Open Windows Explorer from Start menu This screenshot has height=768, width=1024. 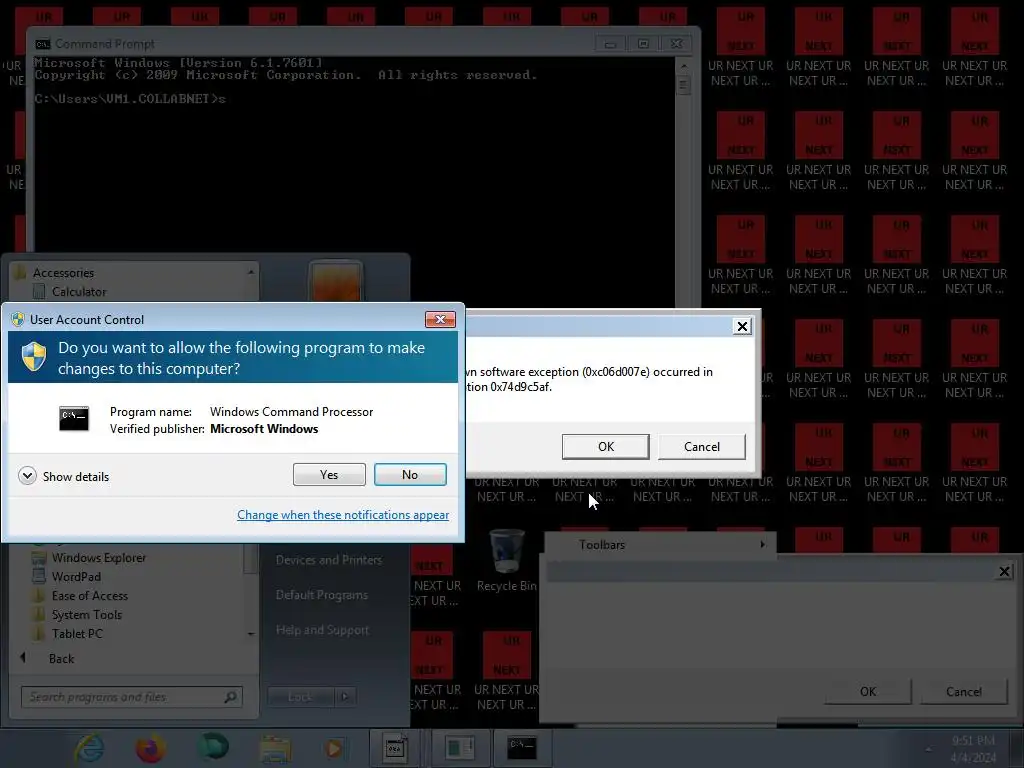[99, 558]
